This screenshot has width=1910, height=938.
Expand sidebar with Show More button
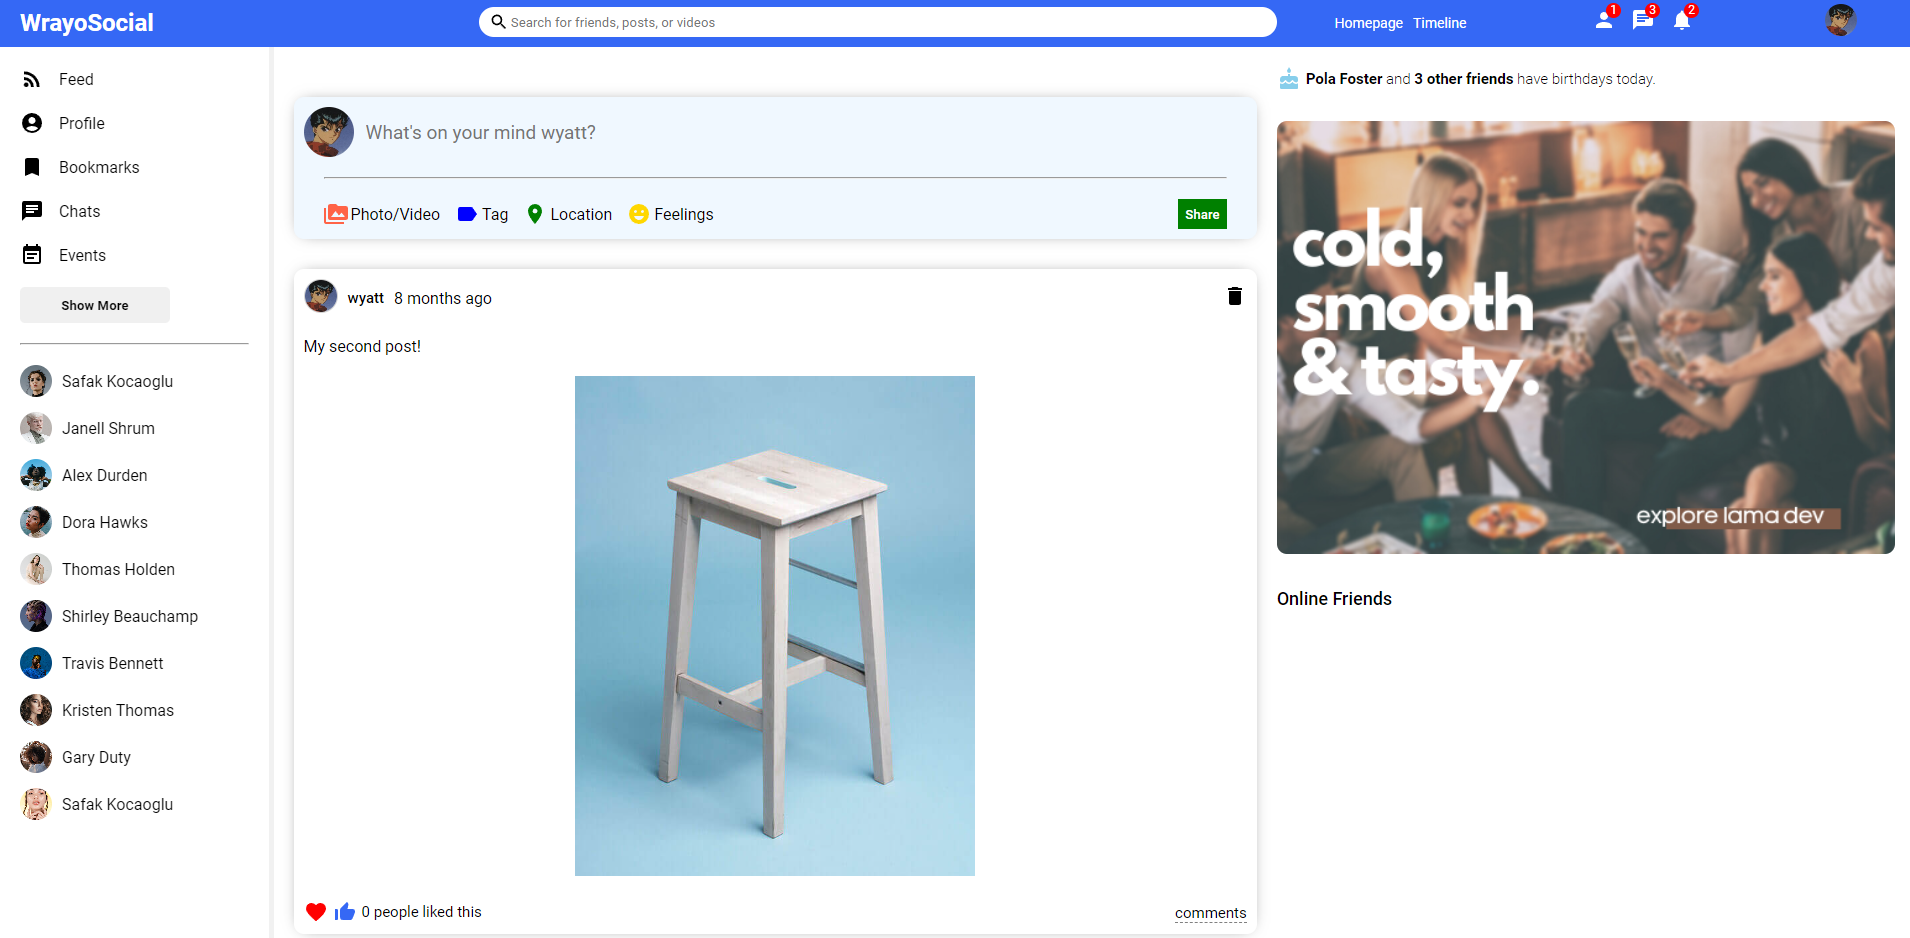click(x=95, y=305)
